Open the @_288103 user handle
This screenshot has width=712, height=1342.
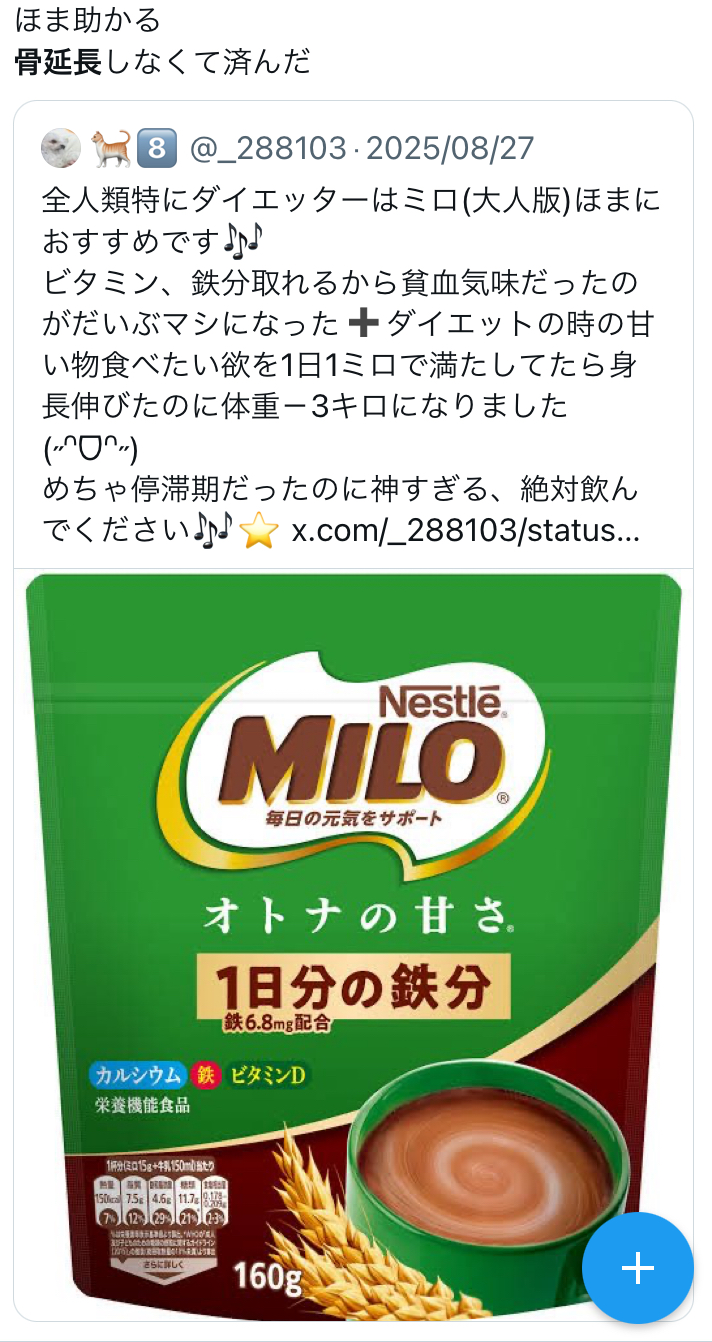click(x=265, y=150)
